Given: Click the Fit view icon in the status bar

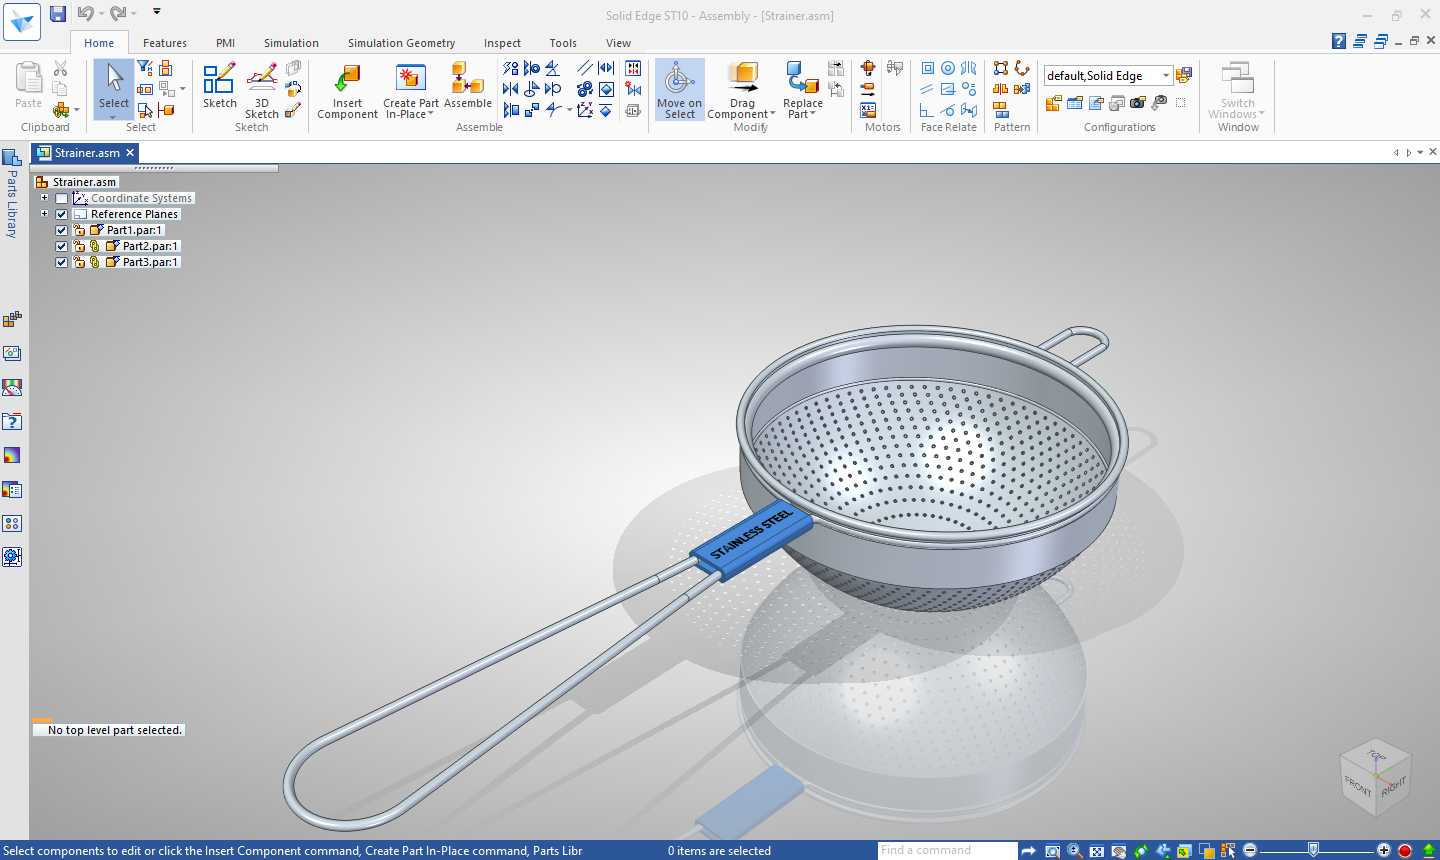Looking at the screenshot, I should (1097, 851).
